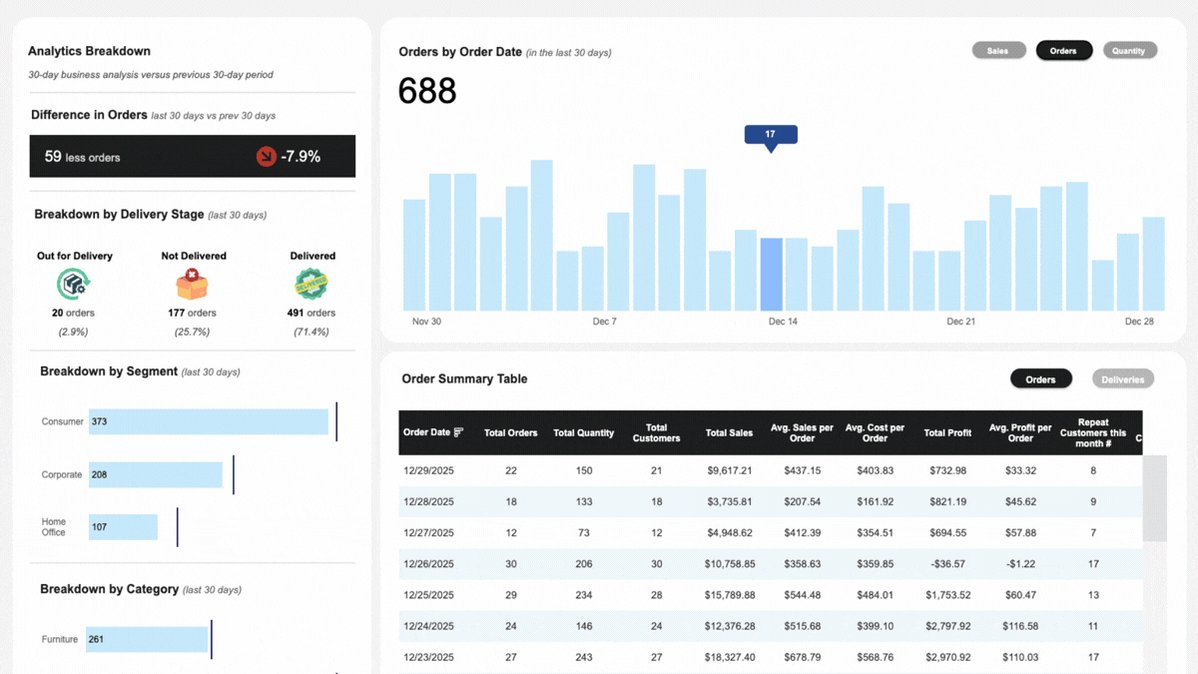
Task: Click the 17 chart tooltip label
Action: pos(770,134)
